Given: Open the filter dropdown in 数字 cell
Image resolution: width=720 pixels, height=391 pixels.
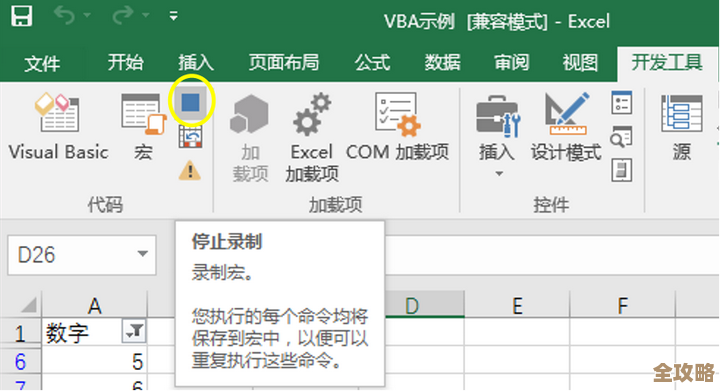Looking at the screenshot, I should [x=134, y=331].
